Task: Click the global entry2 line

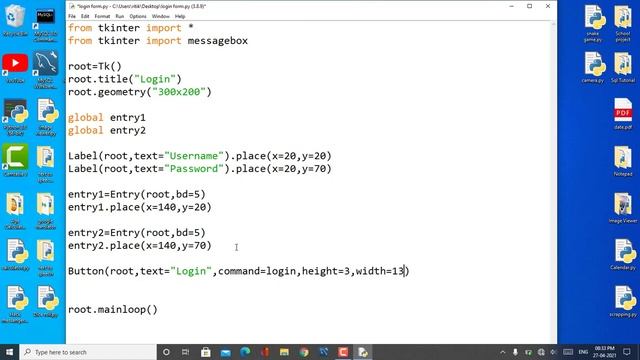Action: [x=107, y=131]
